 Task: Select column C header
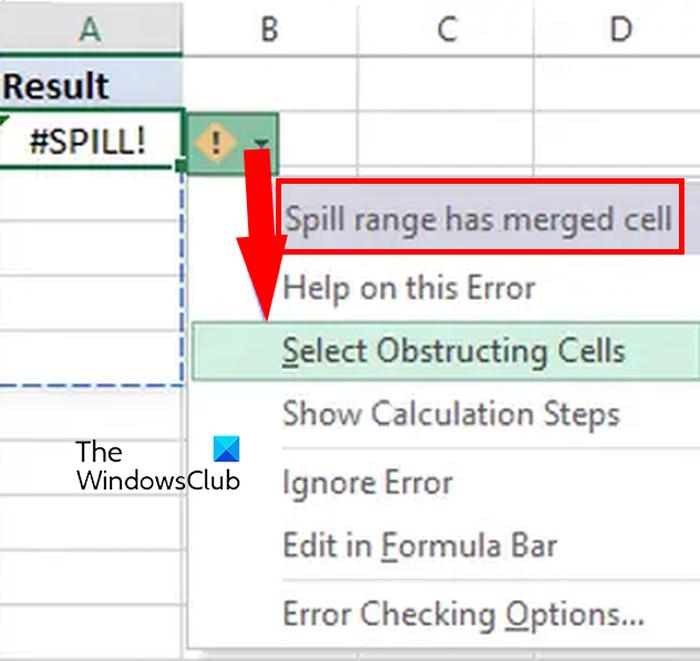click(446, 29)
